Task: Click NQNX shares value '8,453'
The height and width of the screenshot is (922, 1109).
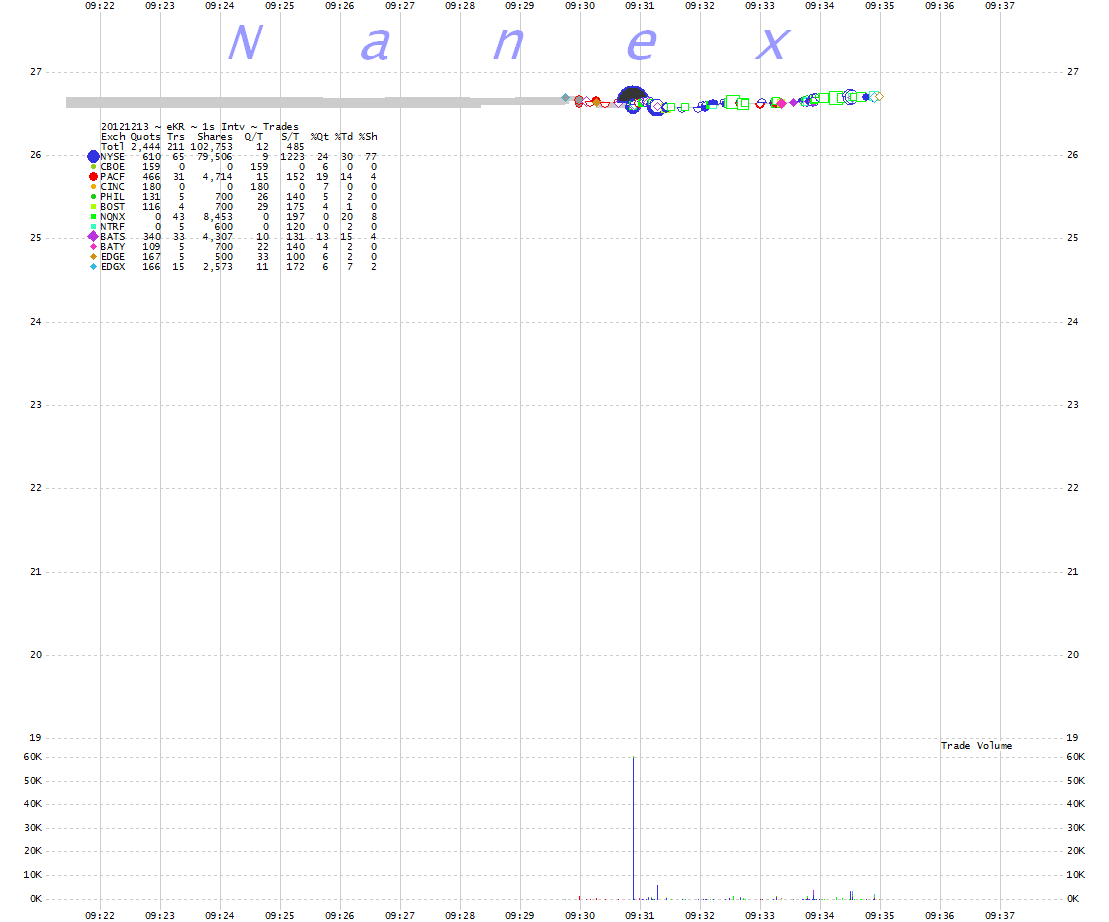Action: click(218, 216)
